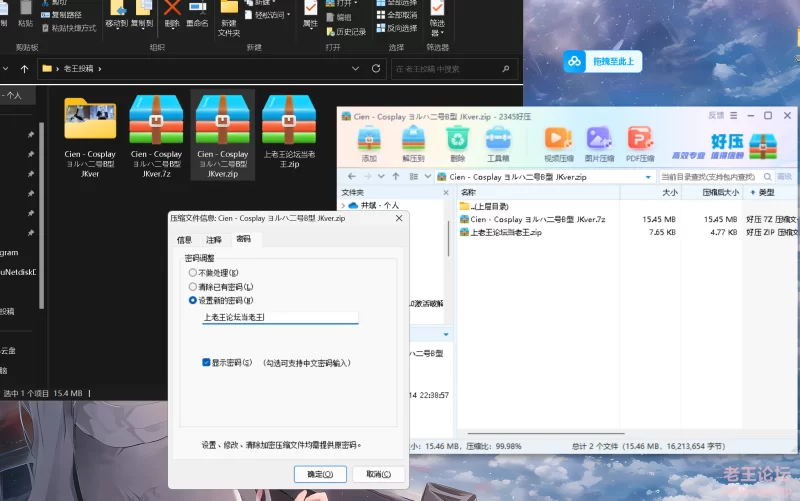Screen dimensions: 800x501
Task: Click the 反馈 link in 好压 title bar
Action: (x=716, y=115)
